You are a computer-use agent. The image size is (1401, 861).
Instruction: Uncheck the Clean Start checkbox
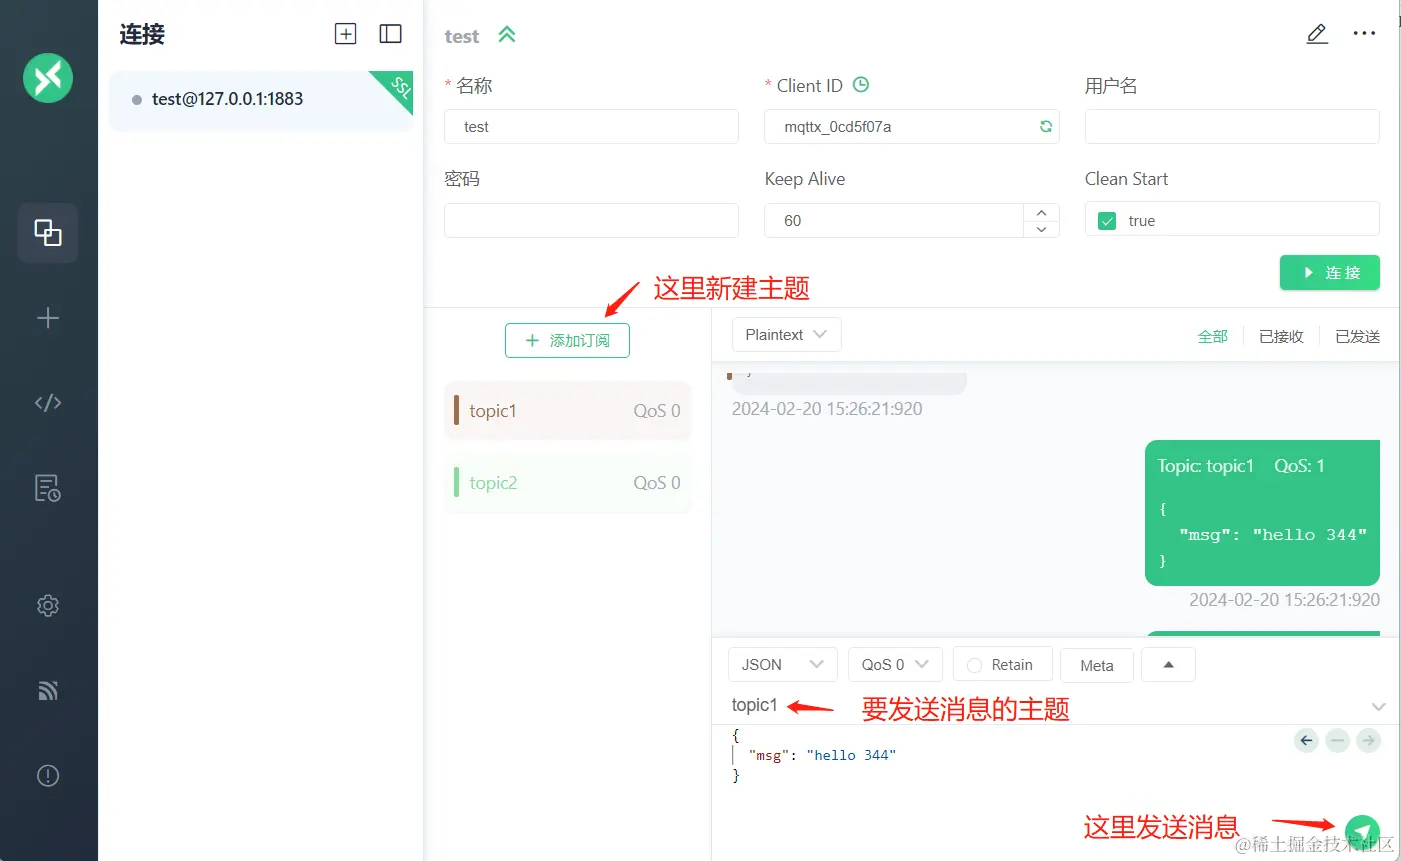(x=1106, y=220)
